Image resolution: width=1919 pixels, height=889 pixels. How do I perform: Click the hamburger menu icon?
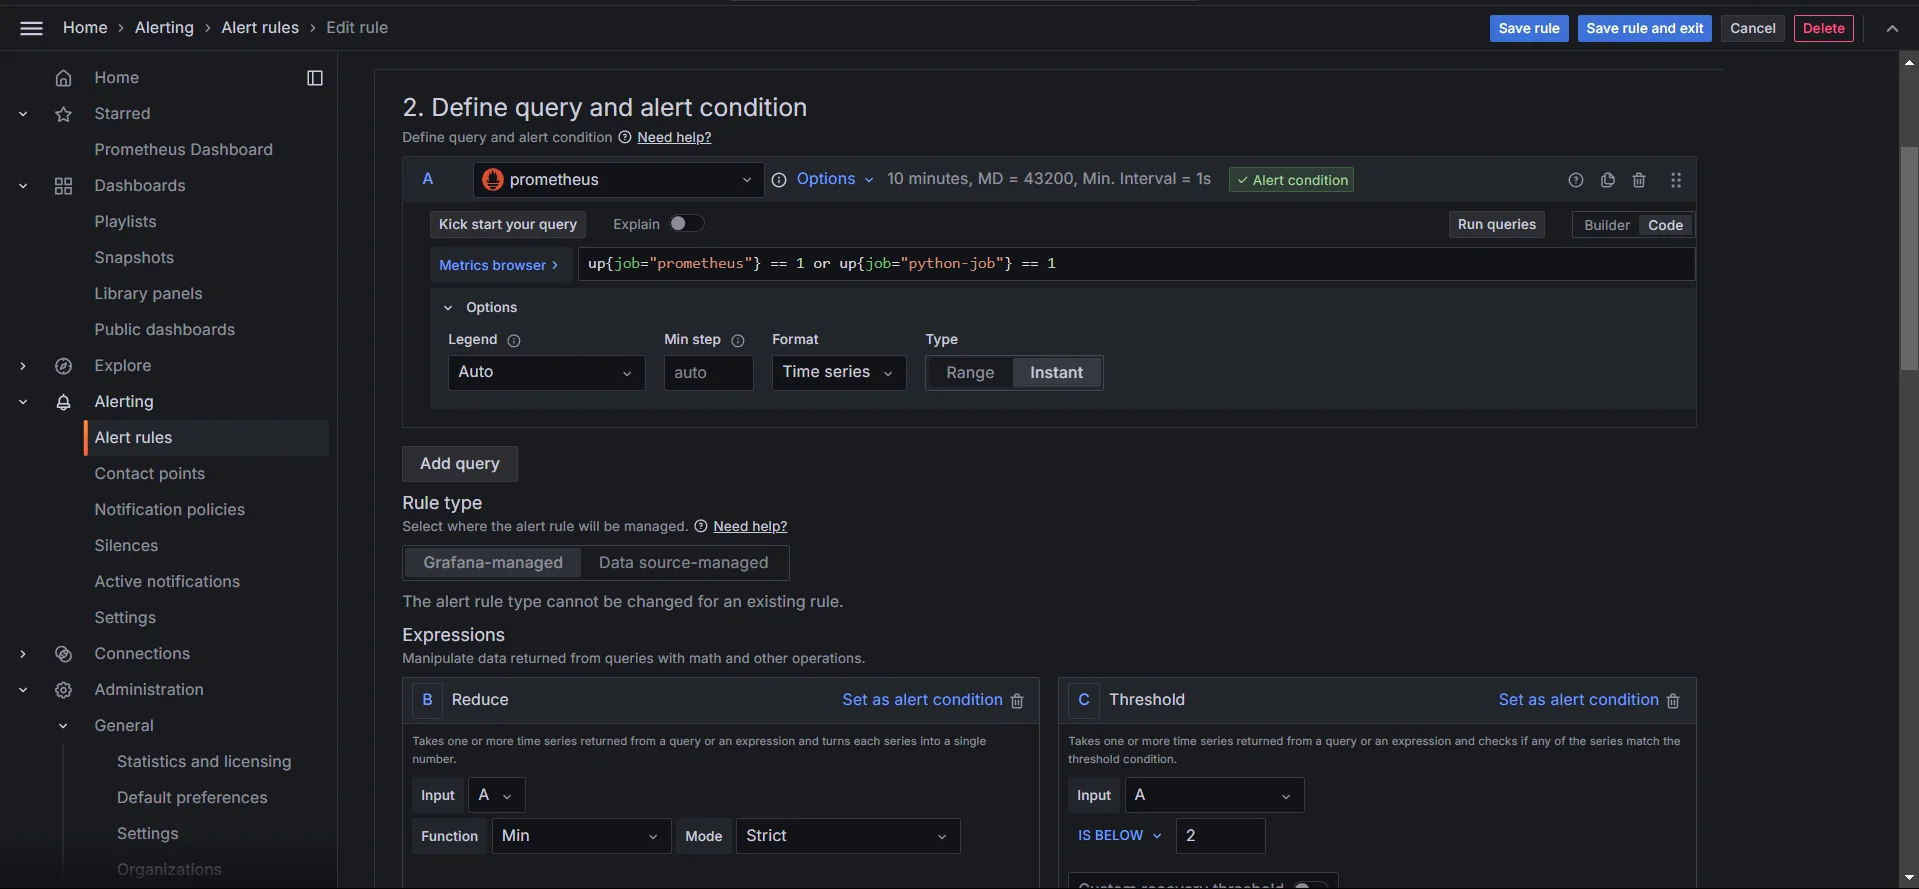coord(31,28)
